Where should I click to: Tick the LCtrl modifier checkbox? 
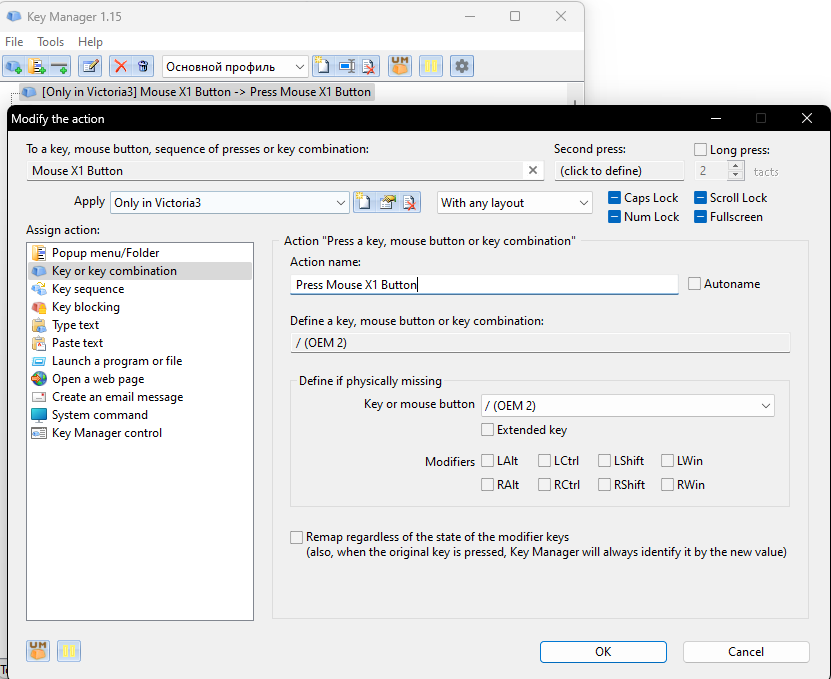[544, 461]
